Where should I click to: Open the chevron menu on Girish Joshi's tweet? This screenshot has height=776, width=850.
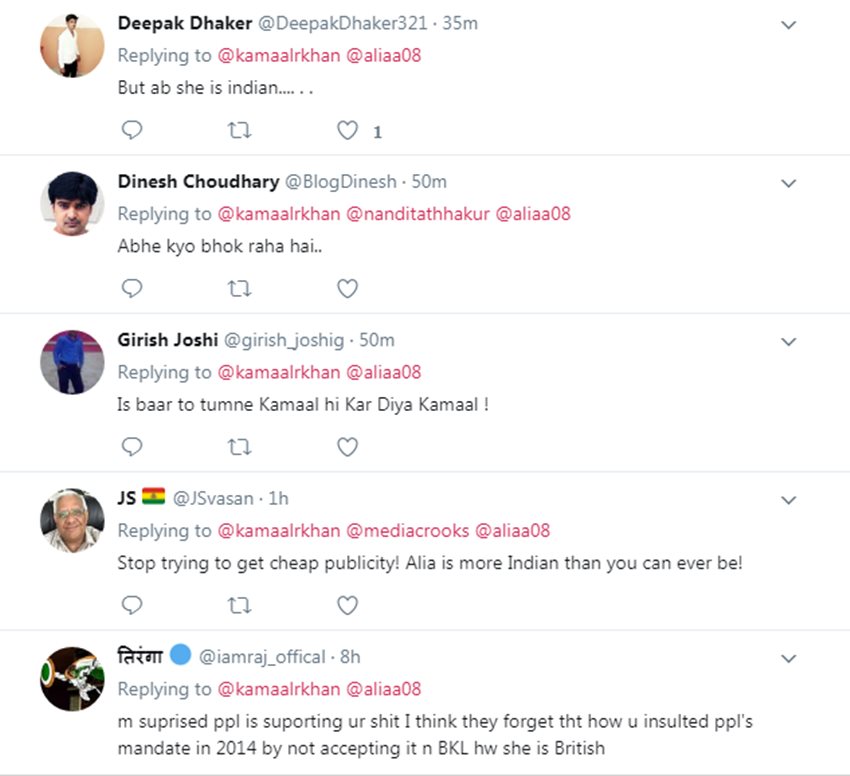point(788,342)
